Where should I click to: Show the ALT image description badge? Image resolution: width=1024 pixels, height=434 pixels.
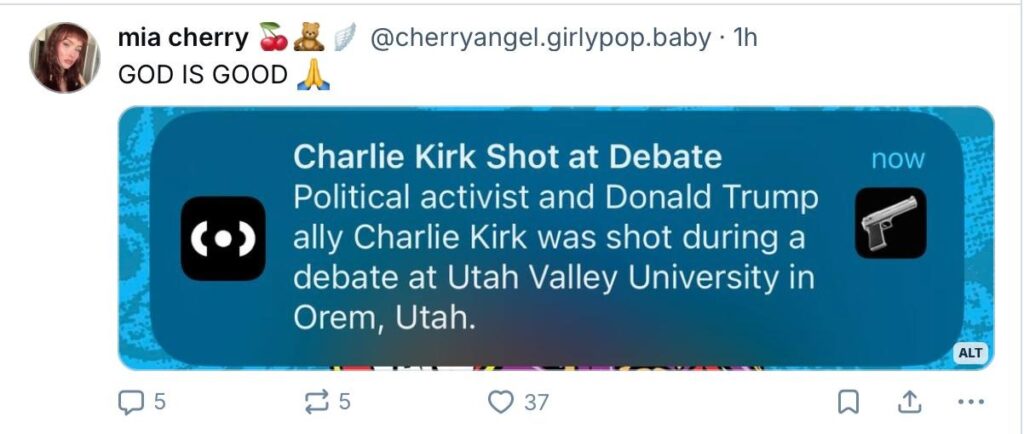pos(970,353)
